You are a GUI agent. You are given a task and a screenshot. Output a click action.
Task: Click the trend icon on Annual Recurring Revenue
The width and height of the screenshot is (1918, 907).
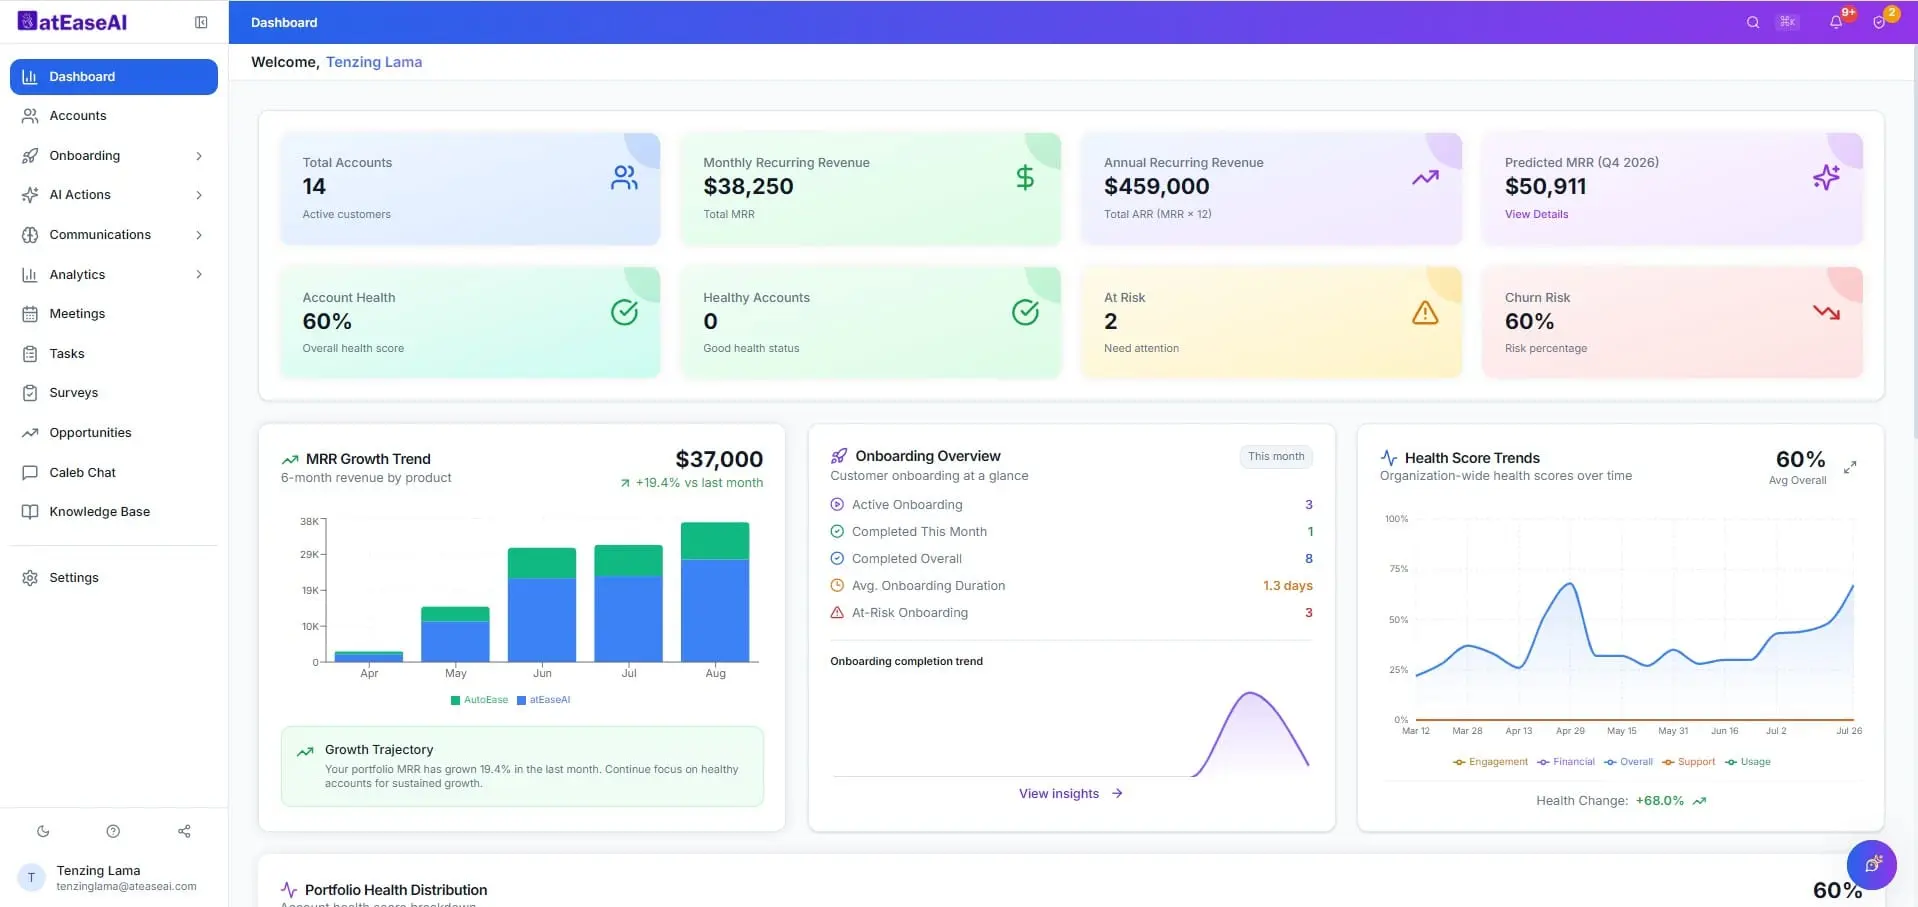[1425, 178]
